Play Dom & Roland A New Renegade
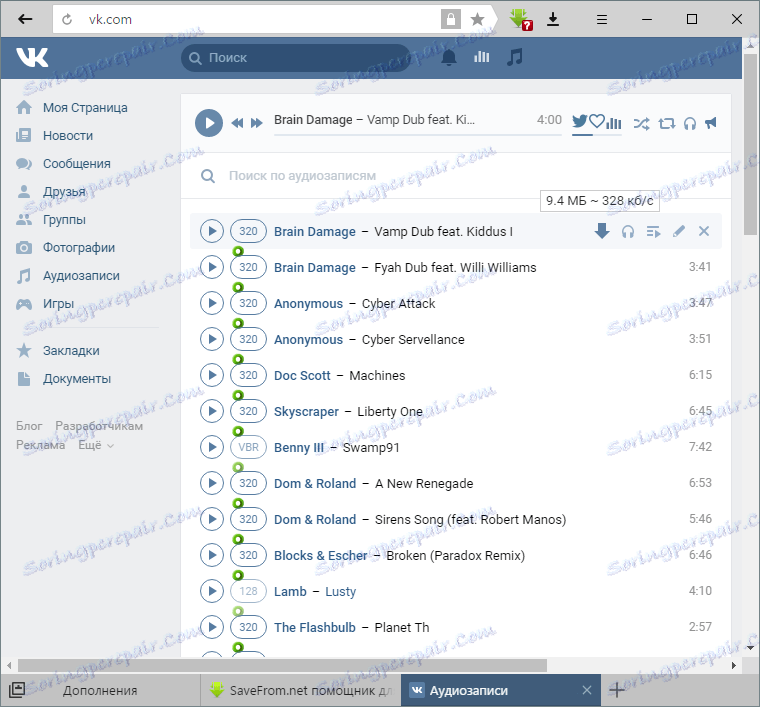760x707 pixels. point(212,483)
